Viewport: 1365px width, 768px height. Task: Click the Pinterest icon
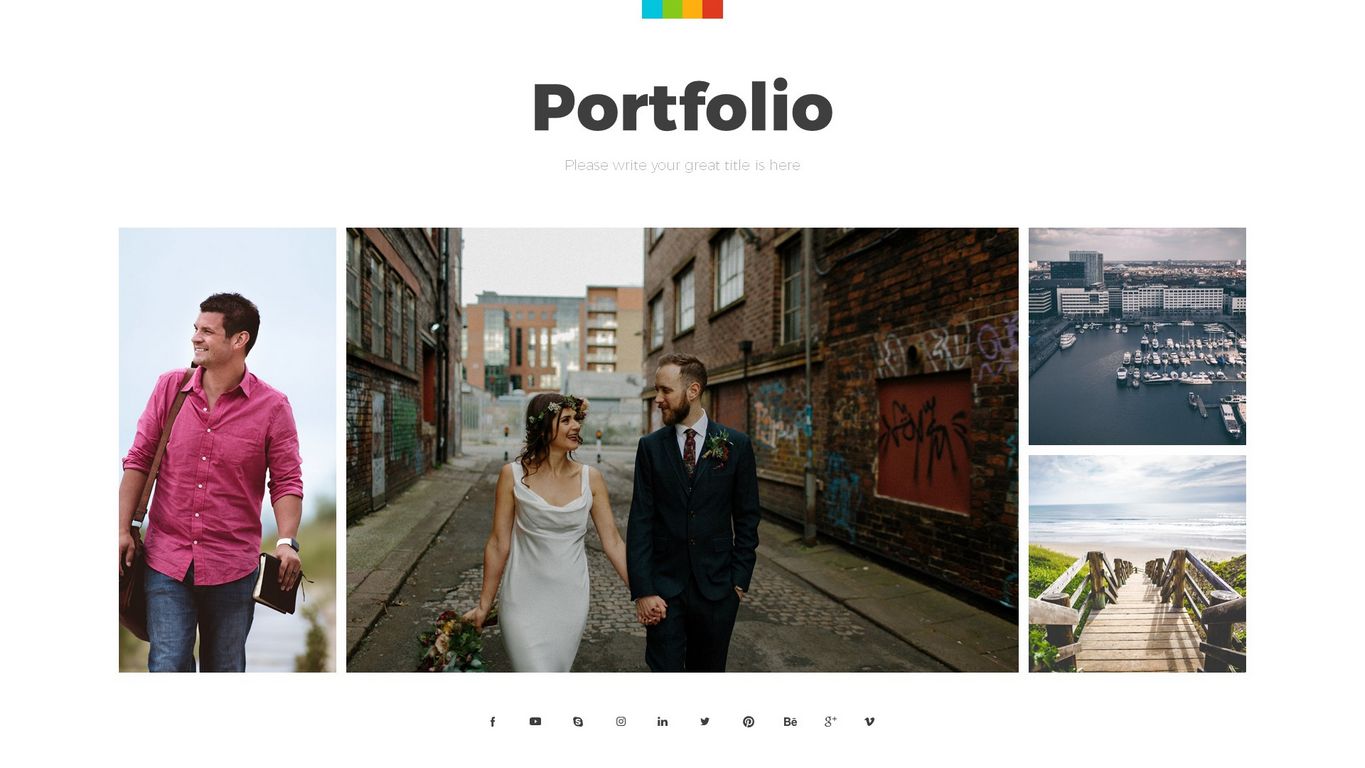click(748, 722)
